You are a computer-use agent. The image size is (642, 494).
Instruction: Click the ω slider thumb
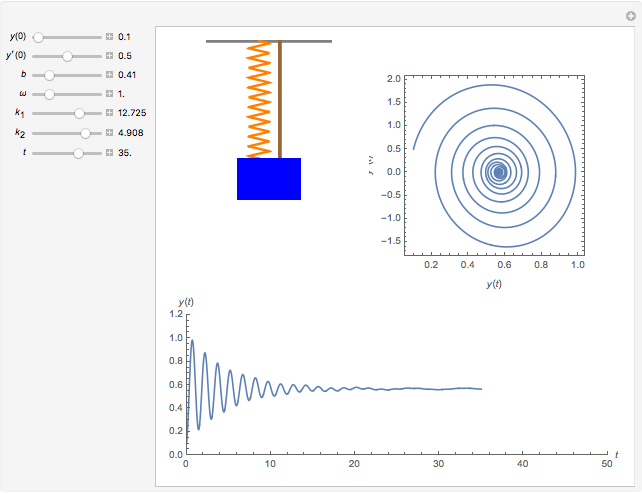point(49,94)
